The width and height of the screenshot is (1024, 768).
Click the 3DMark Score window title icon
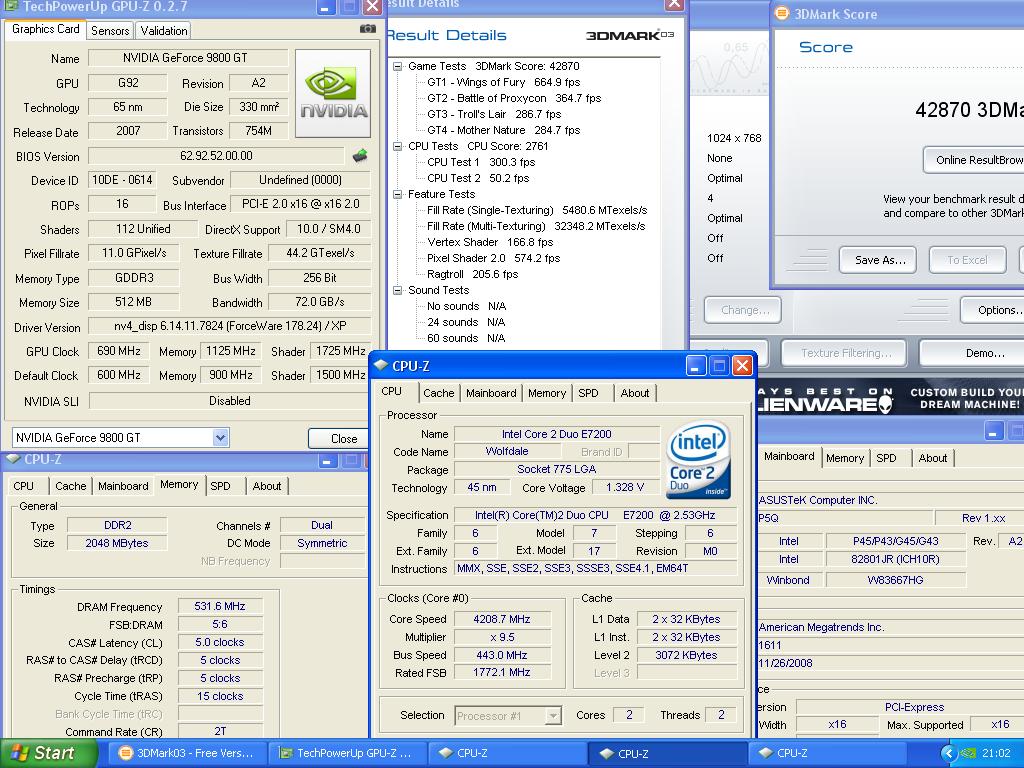pyautogui.click(x=781, y=14)
